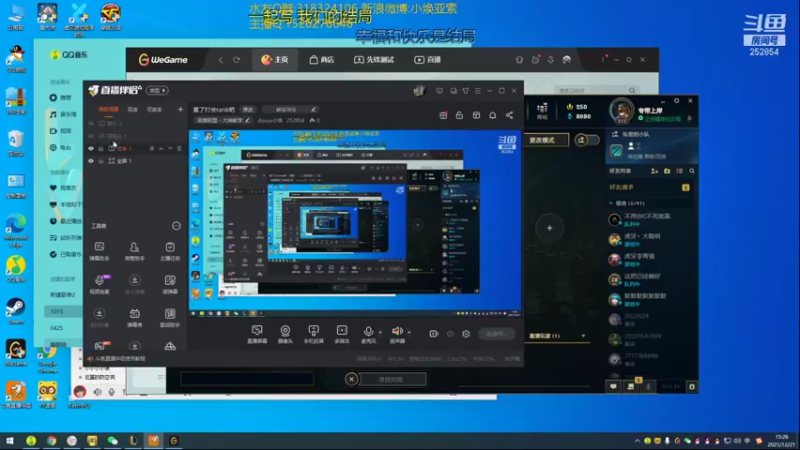Open the 直播 tab in WeGame
800x450 pixels.
(428, 60)
